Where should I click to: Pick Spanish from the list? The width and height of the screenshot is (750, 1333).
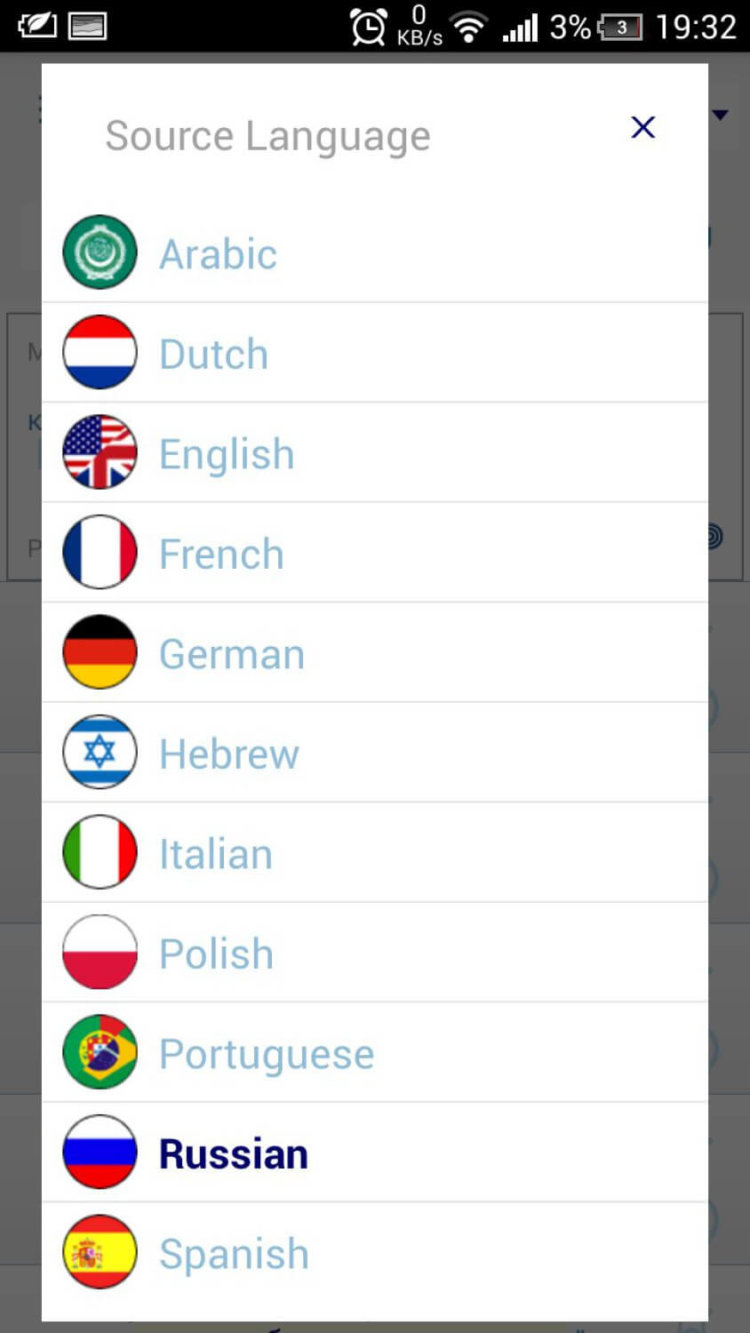pos(234,1254)
